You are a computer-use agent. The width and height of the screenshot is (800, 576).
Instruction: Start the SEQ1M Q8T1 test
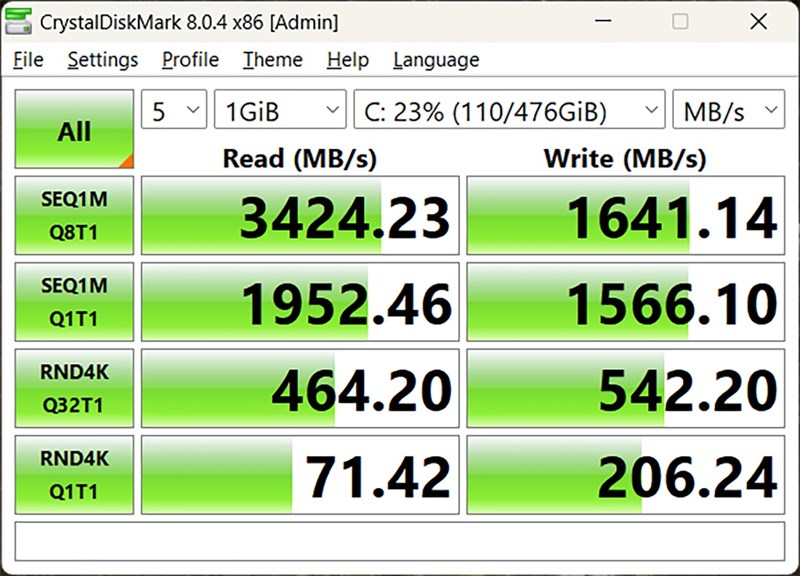pyautogui.click(x=74, y=215)
